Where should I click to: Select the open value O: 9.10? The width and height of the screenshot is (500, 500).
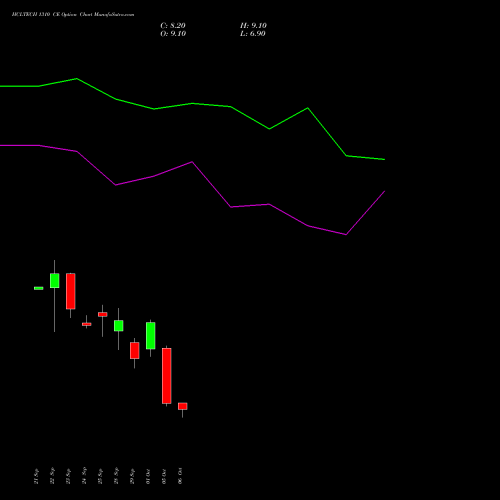pos(173,34)
